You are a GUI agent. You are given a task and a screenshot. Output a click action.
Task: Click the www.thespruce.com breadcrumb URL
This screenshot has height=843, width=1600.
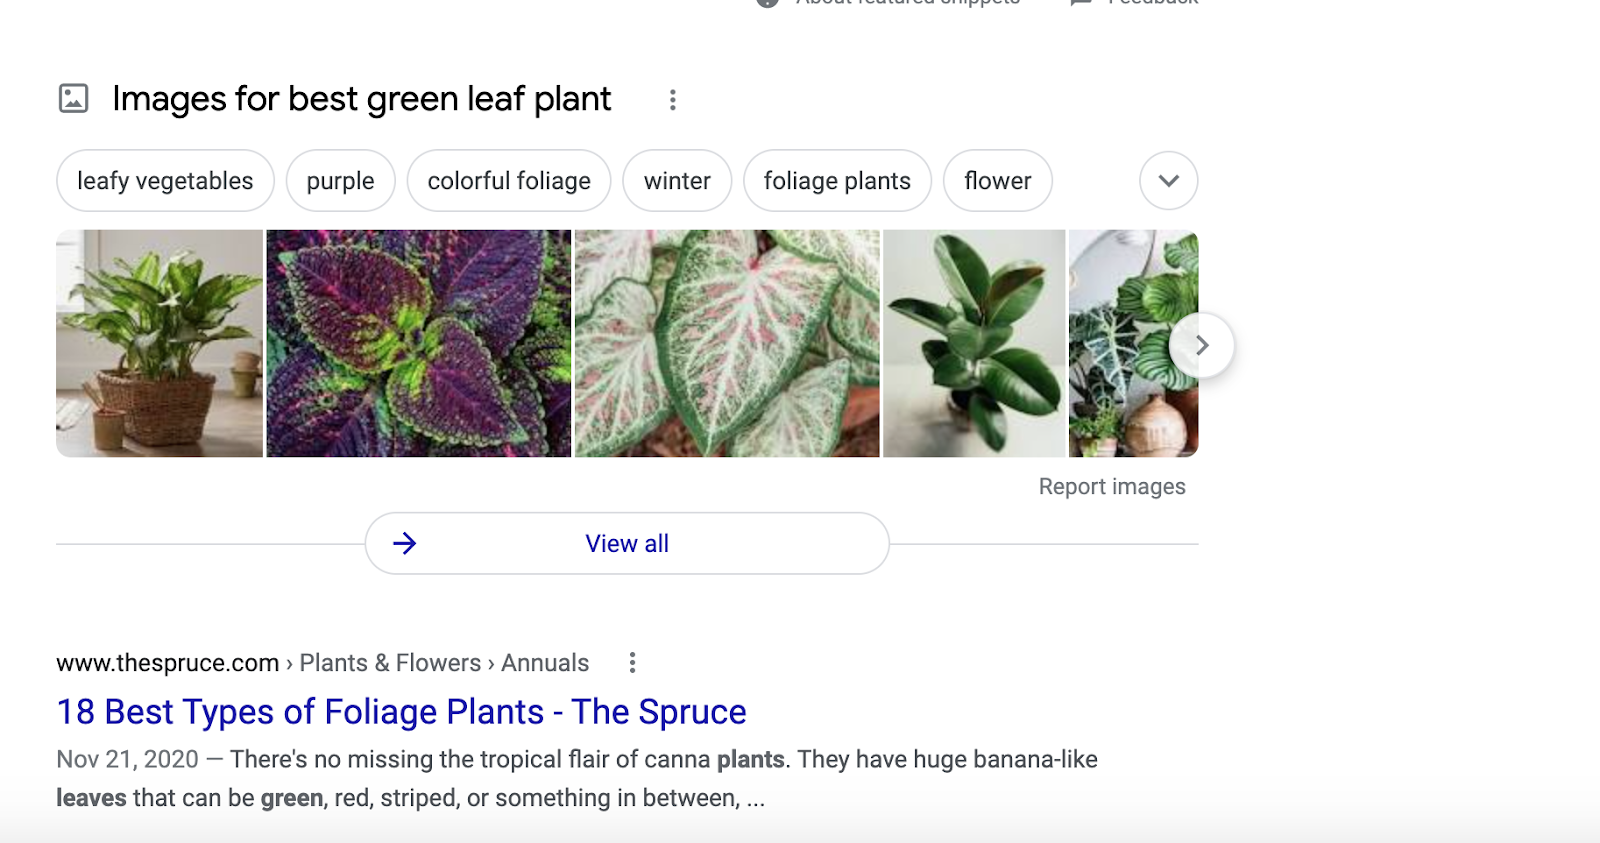tap(167, 663)
